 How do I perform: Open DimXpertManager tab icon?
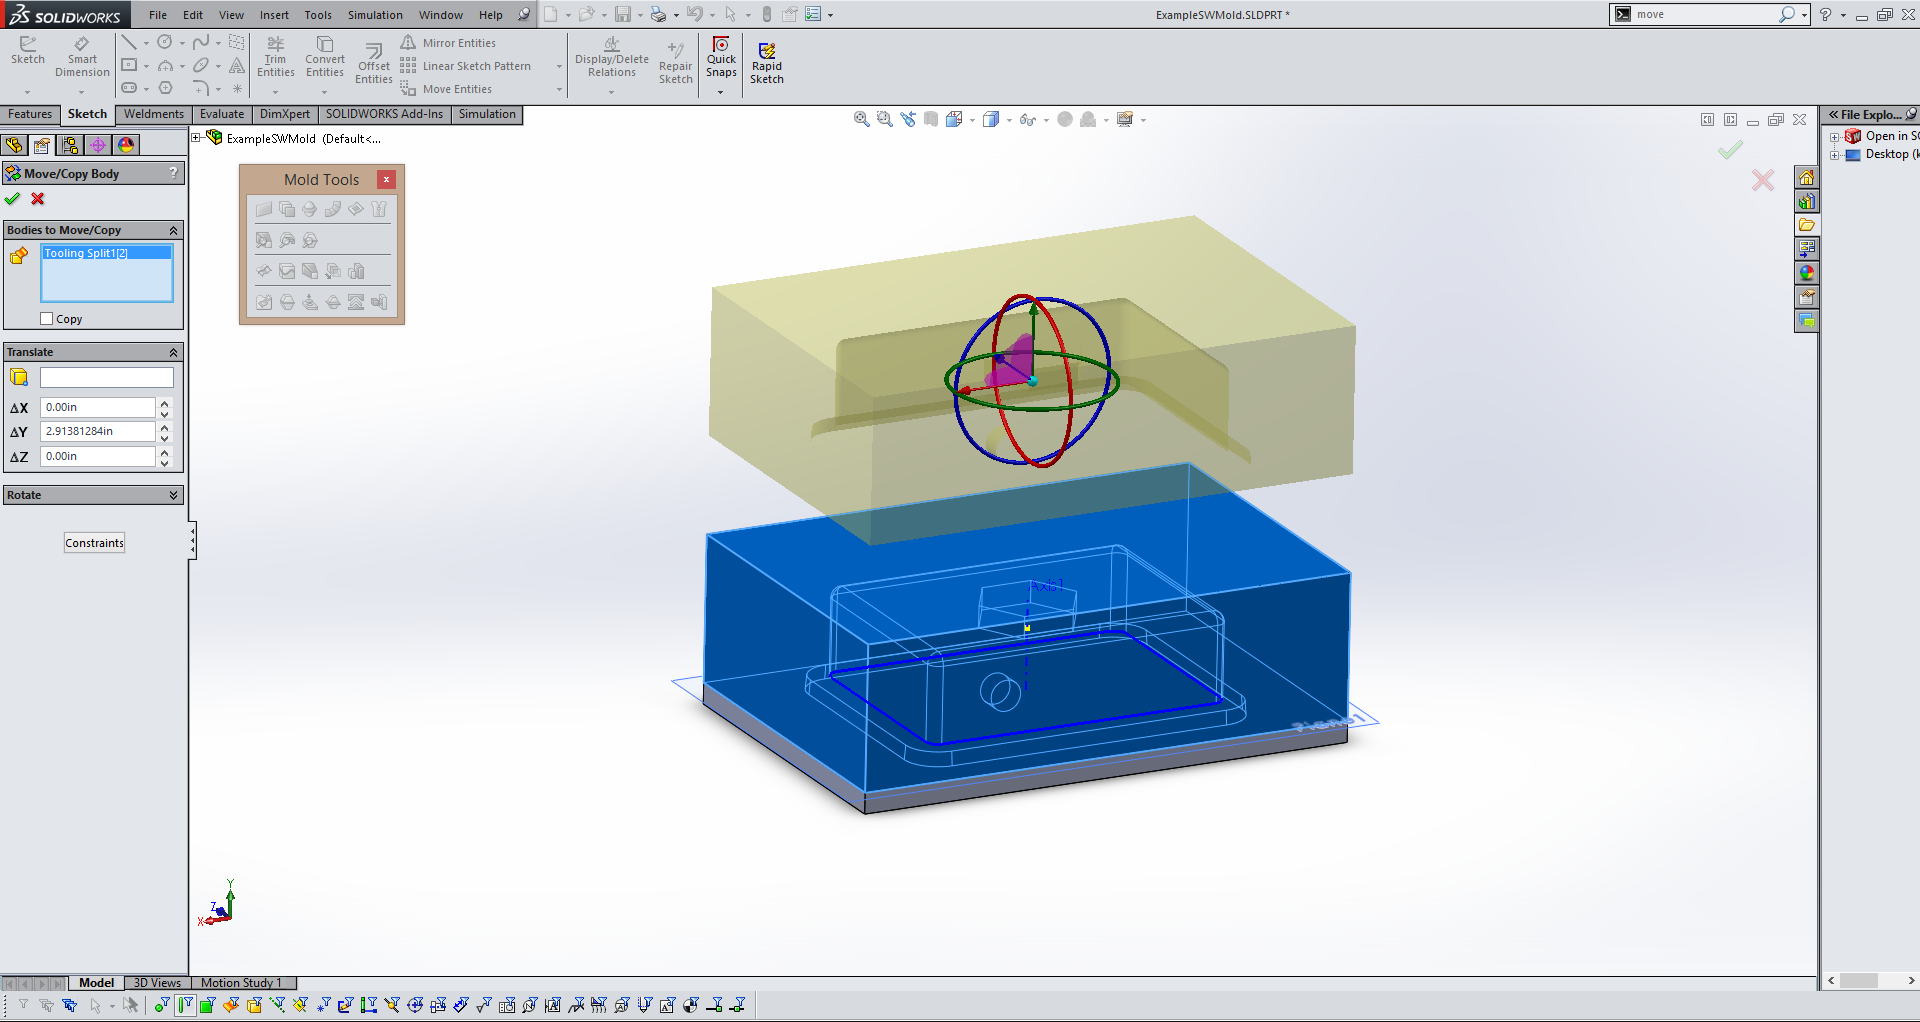click(x=98, y=145)
